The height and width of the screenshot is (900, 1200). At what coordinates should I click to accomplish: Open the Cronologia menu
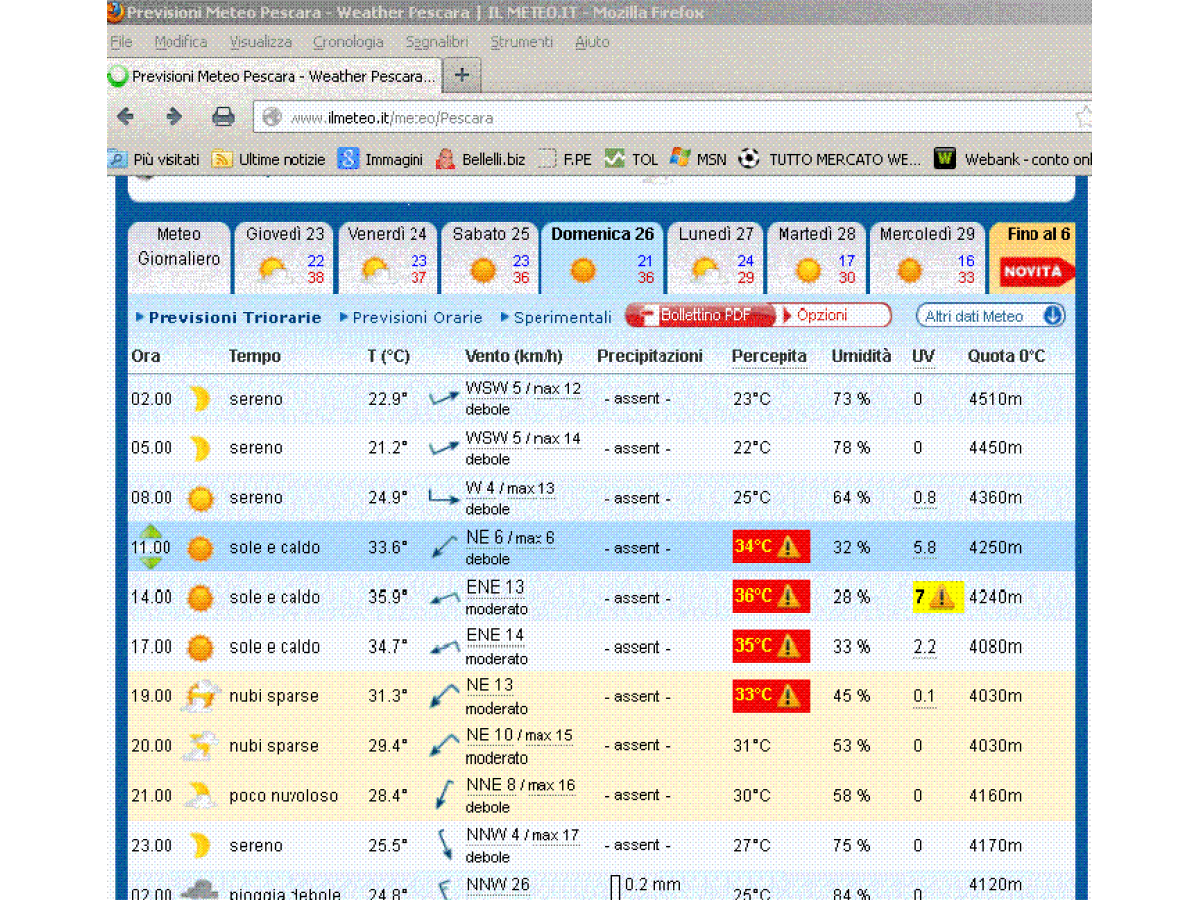coord(348,42)
